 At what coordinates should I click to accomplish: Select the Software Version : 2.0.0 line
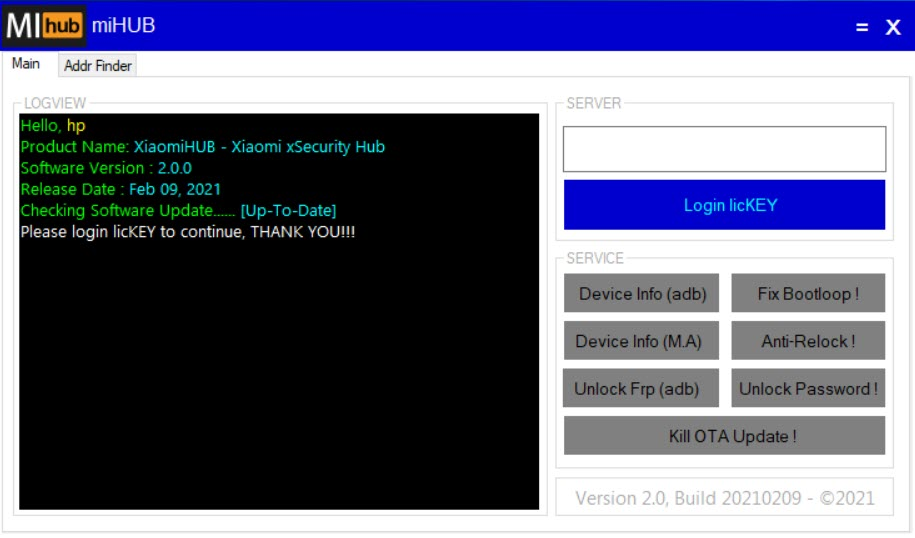click(x=106, y=168)
